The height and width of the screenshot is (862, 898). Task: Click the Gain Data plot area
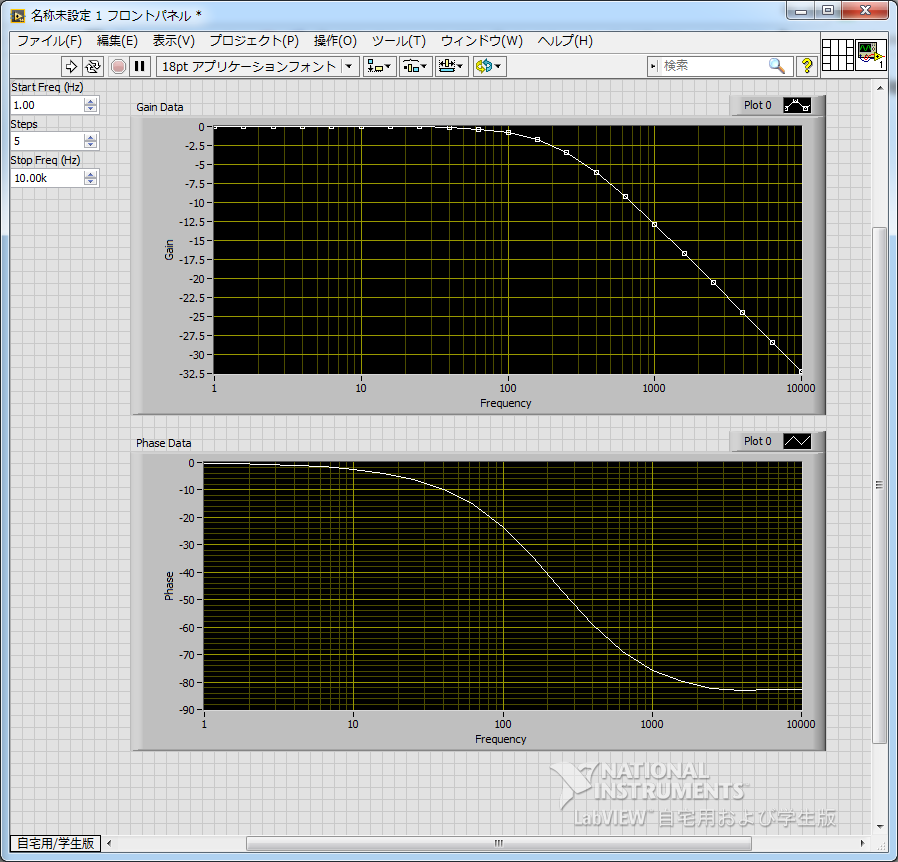tap(508, 250)
